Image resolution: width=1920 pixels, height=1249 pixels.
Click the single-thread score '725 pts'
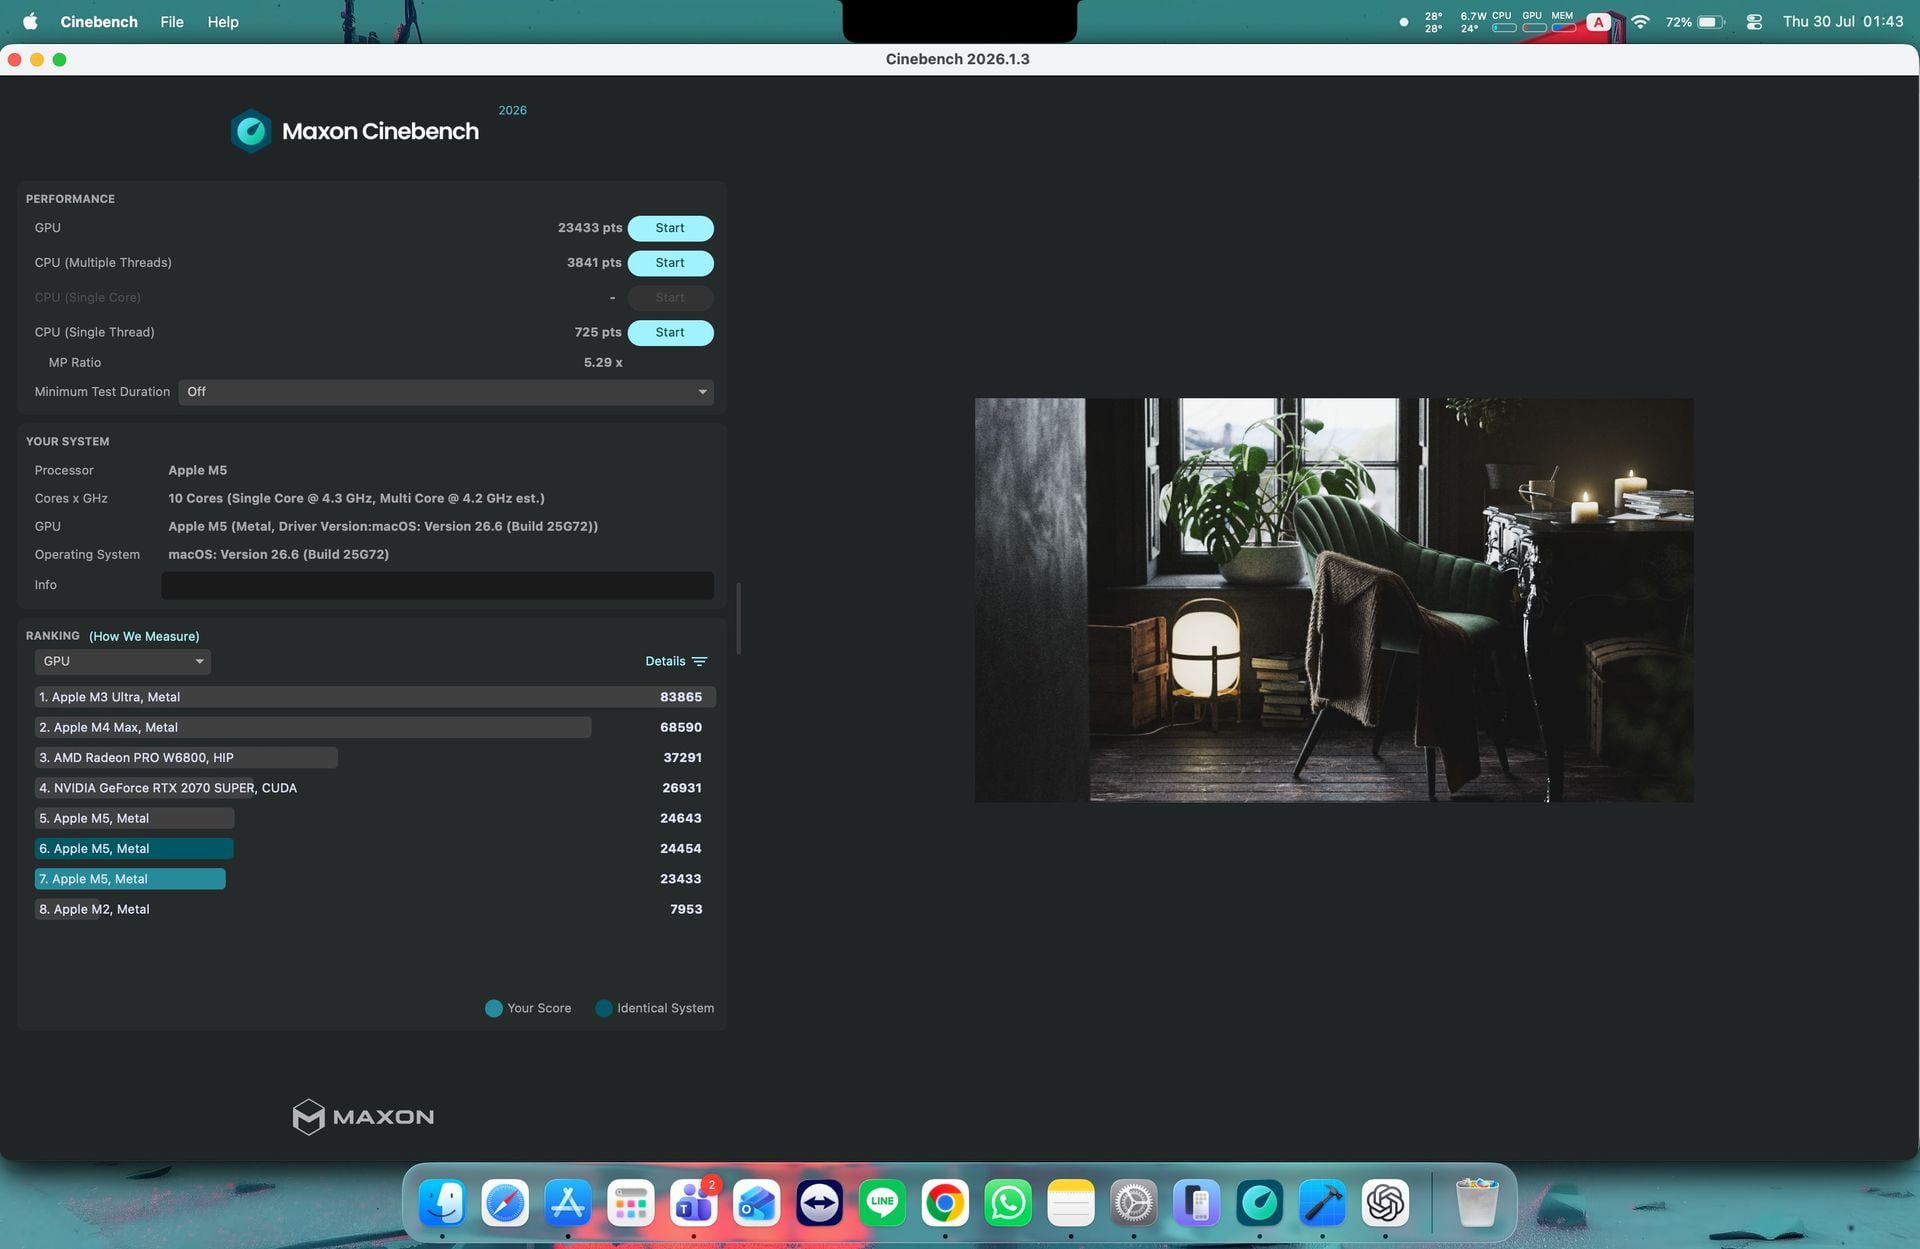(x=598, y=332)
